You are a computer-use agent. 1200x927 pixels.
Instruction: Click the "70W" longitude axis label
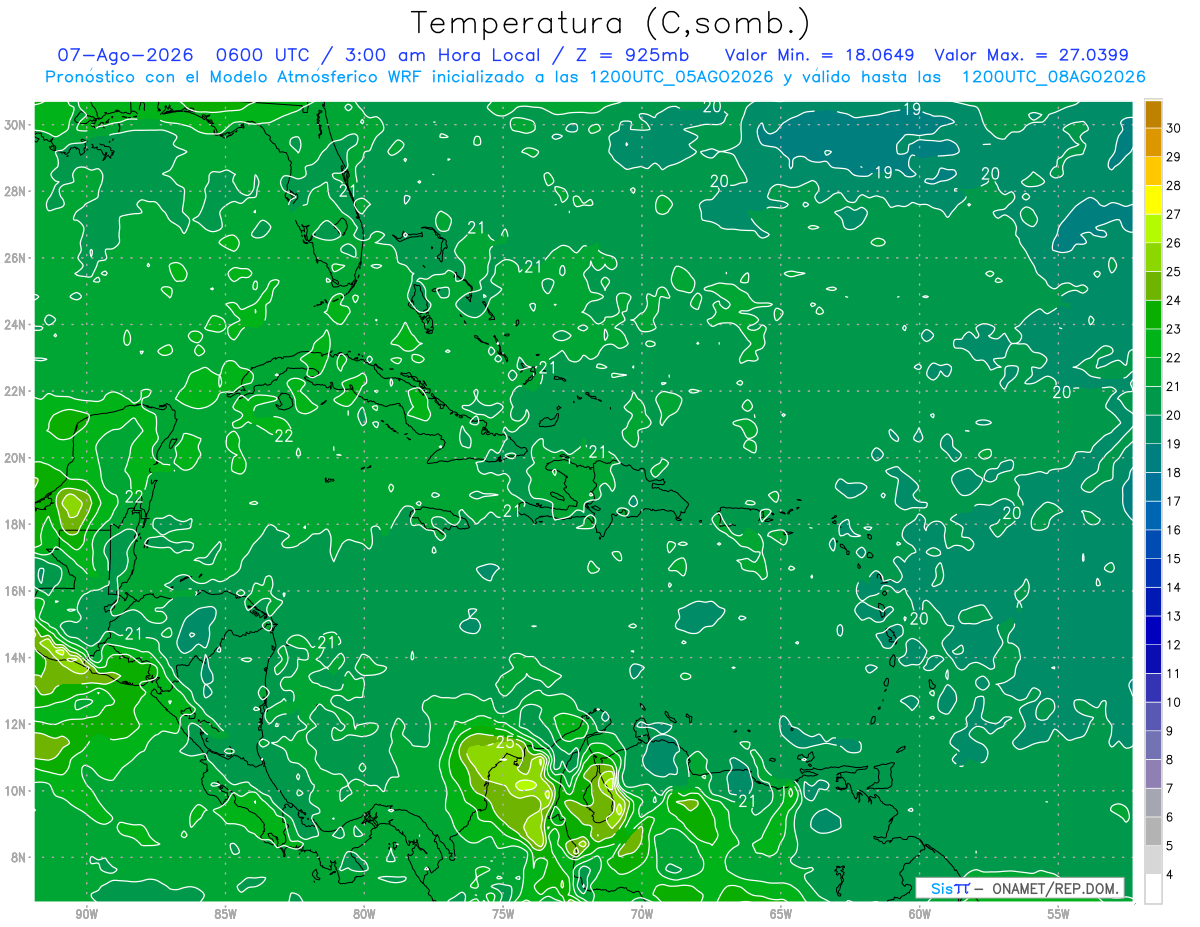coord(642,914)
